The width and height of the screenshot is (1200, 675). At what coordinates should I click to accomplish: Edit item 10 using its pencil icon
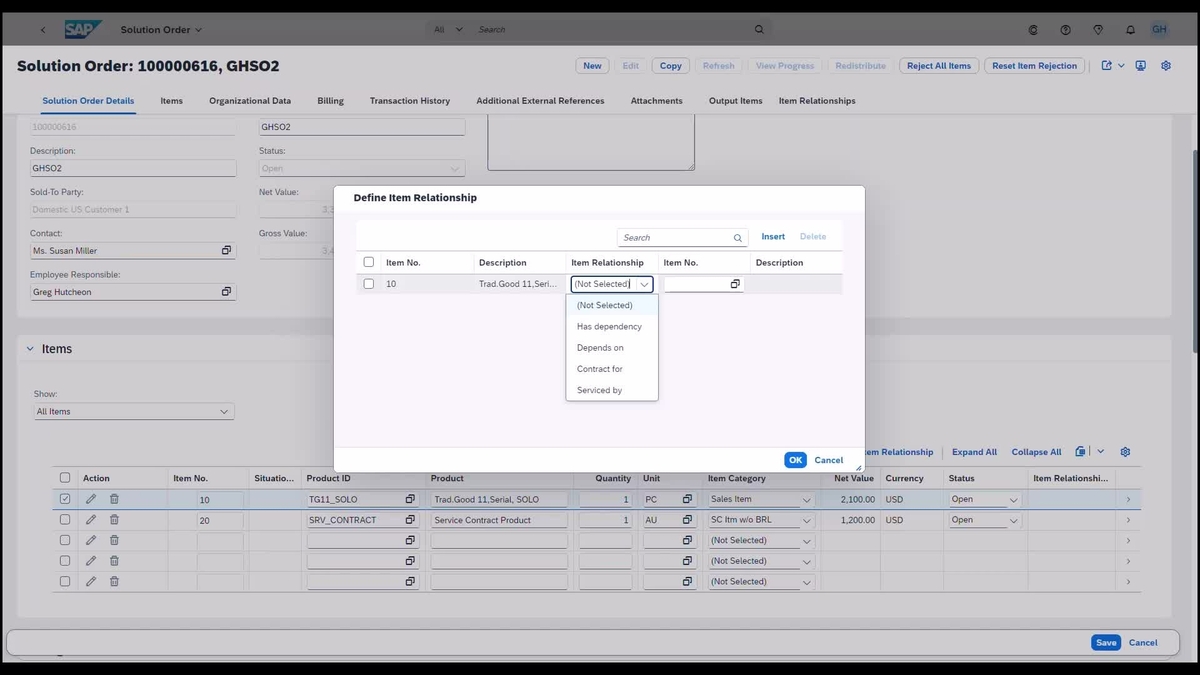pyautogui.click(x=90, y=498)
